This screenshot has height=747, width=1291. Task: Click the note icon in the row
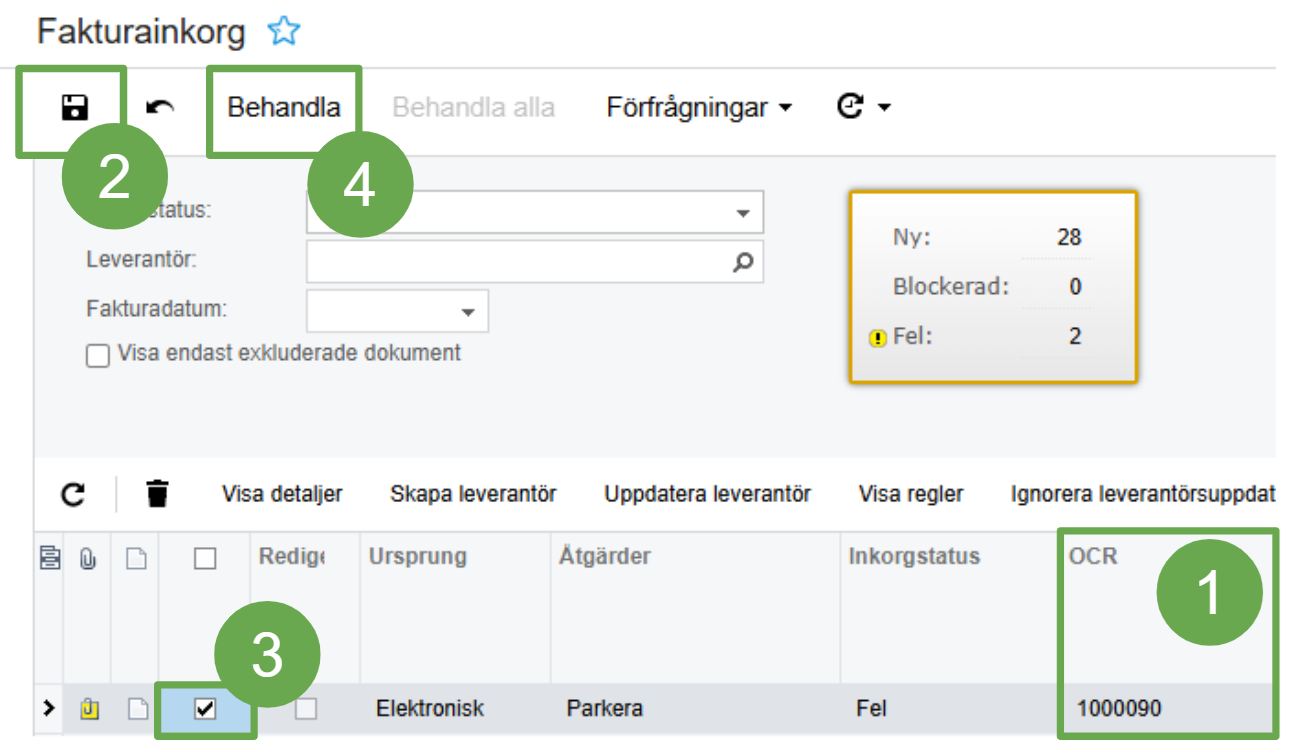click(x=135, y=709)
